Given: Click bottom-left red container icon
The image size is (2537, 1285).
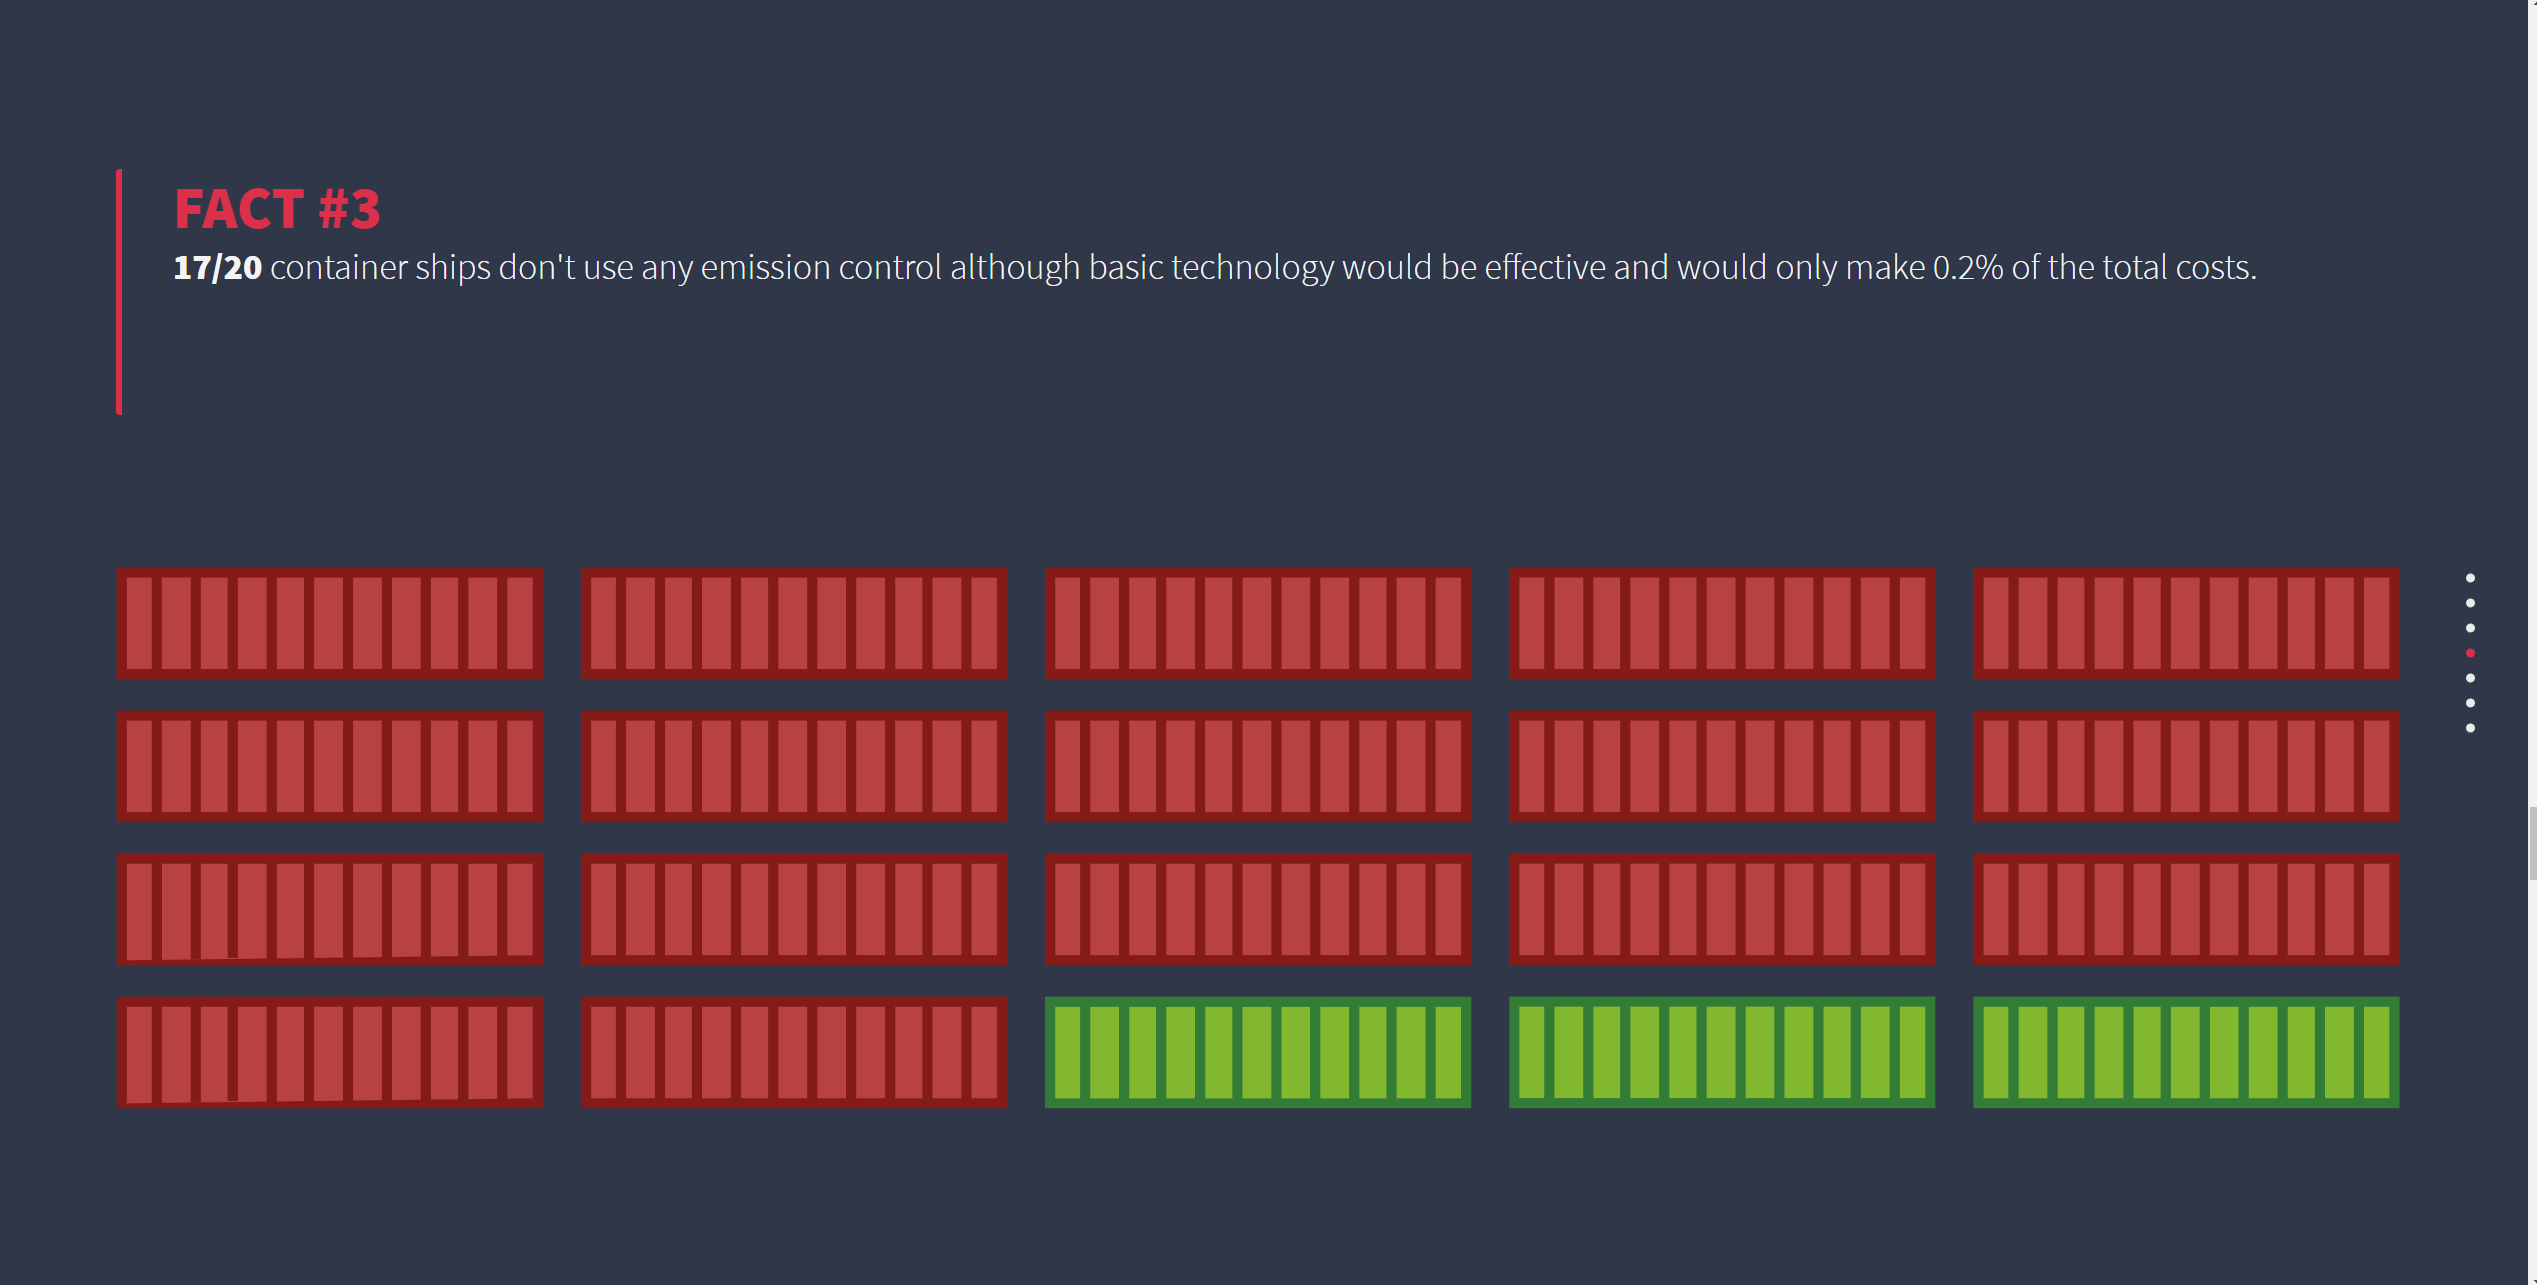Looking at the screenshot, I should point(330,1052).
